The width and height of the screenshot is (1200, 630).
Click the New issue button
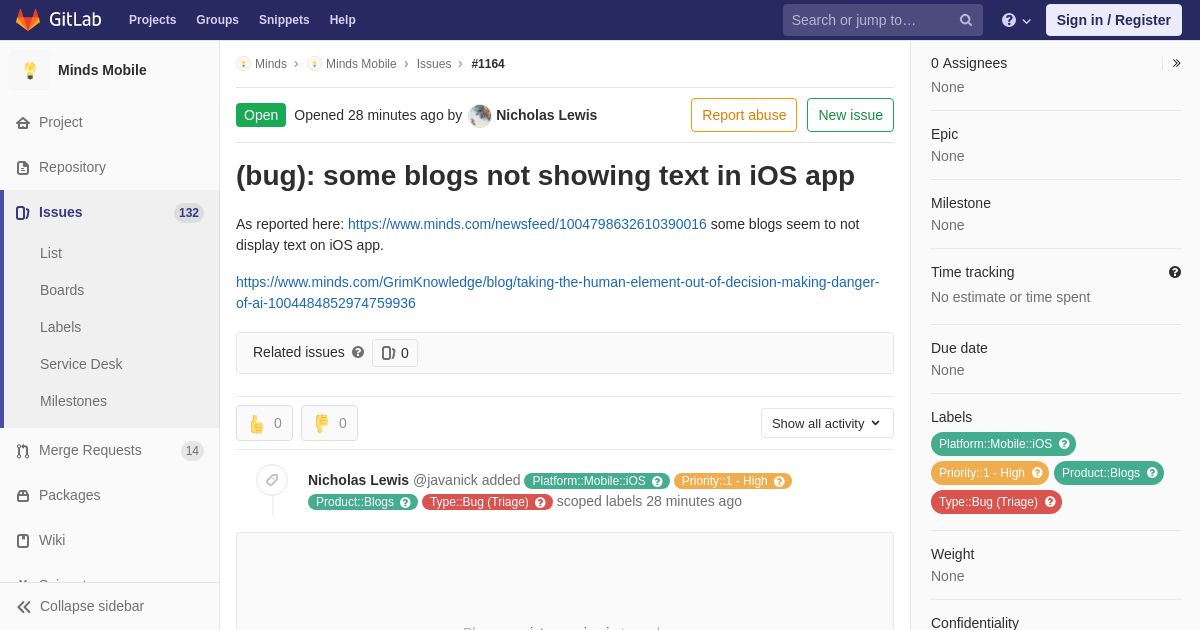(850, 115)
